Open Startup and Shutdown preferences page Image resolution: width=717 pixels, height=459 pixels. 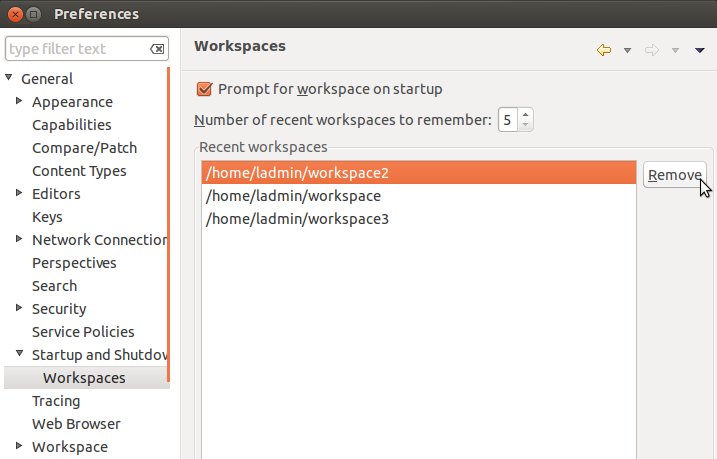pos(99,355)
